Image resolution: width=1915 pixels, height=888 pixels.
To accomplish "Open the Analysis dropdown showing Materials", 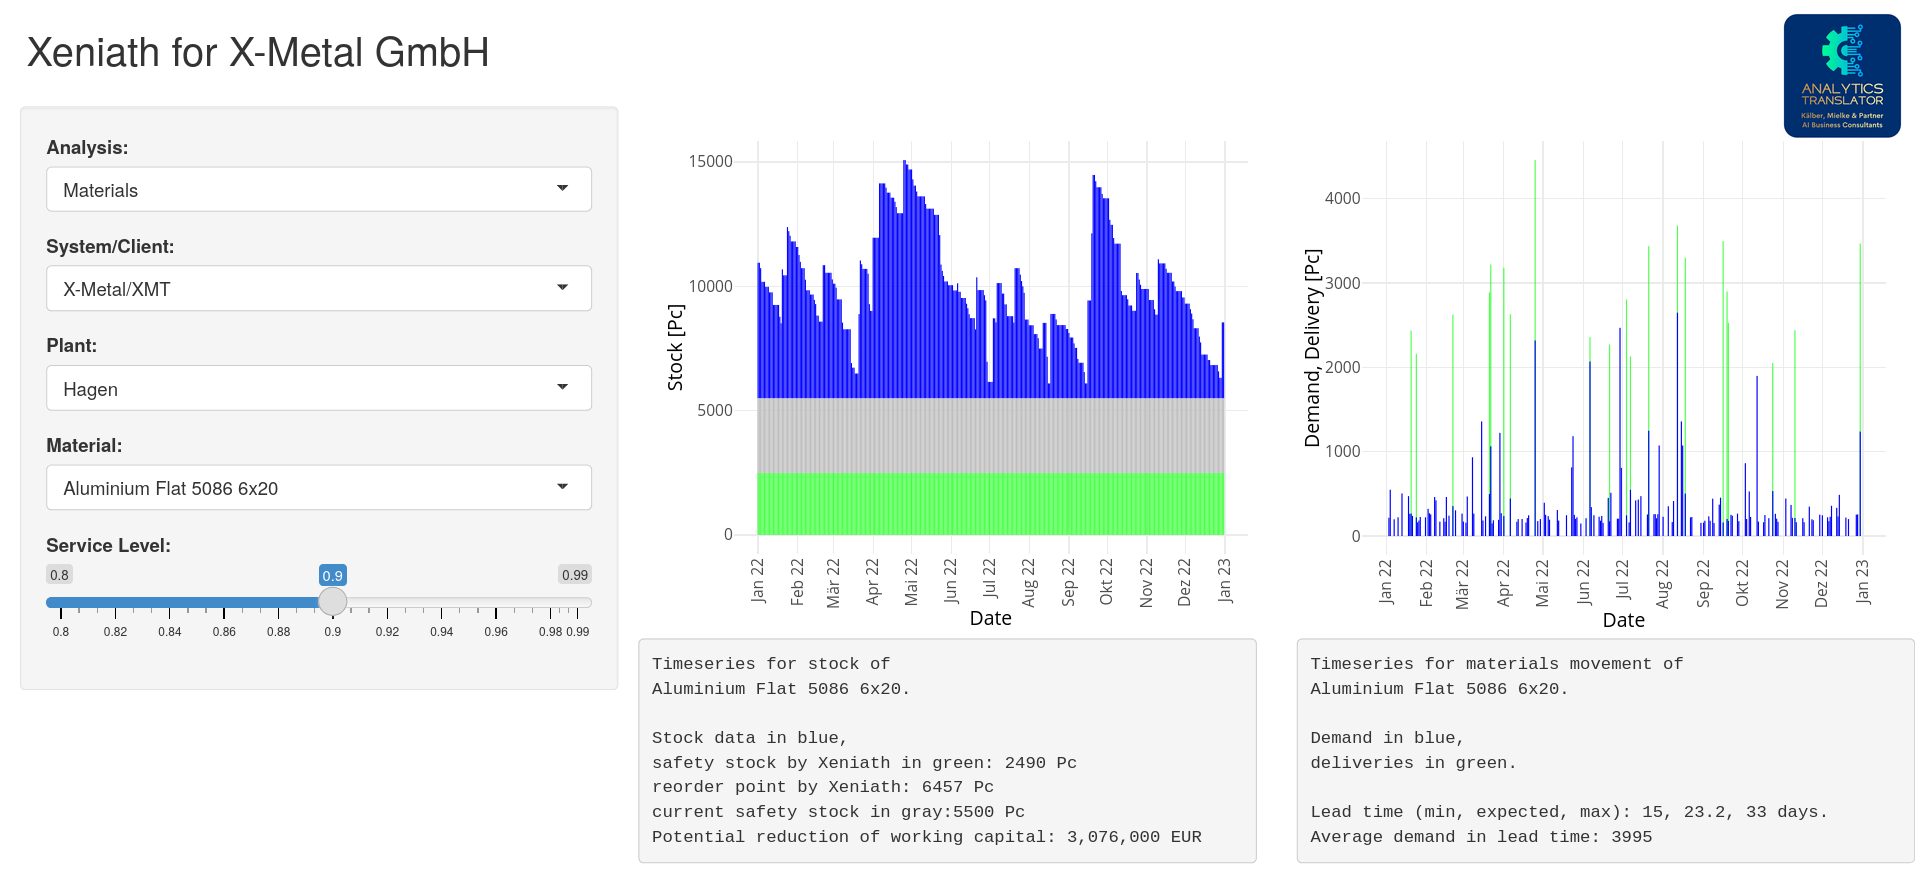I will coord(319,190).
